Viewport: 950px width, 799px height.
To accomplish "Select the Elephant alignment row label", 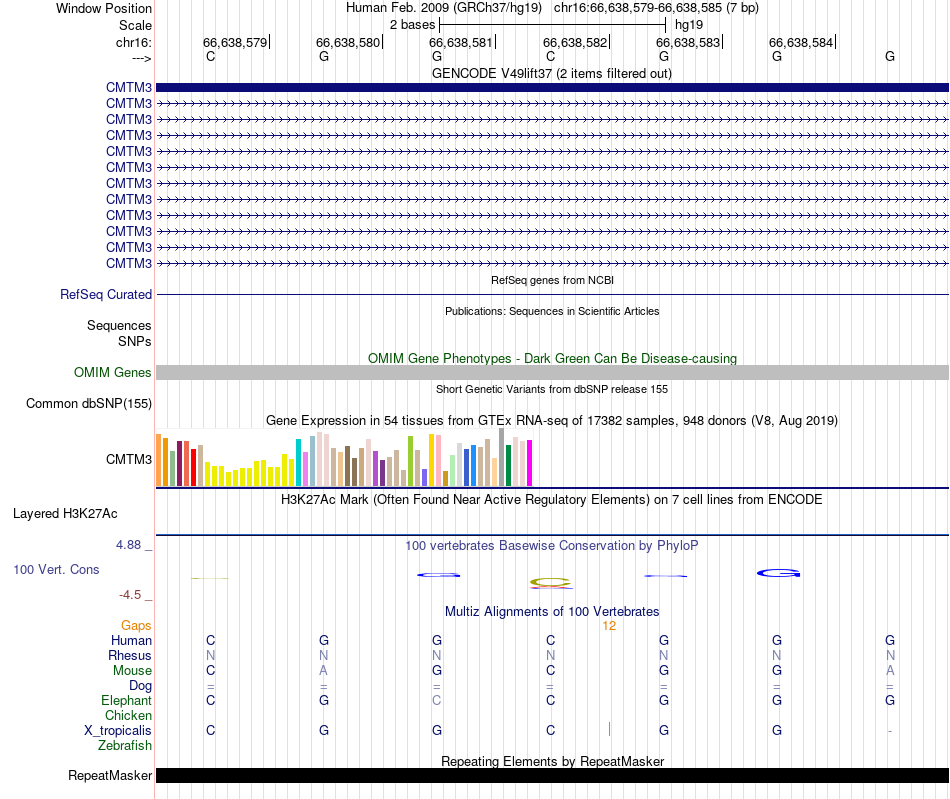I will pos(126,700).
